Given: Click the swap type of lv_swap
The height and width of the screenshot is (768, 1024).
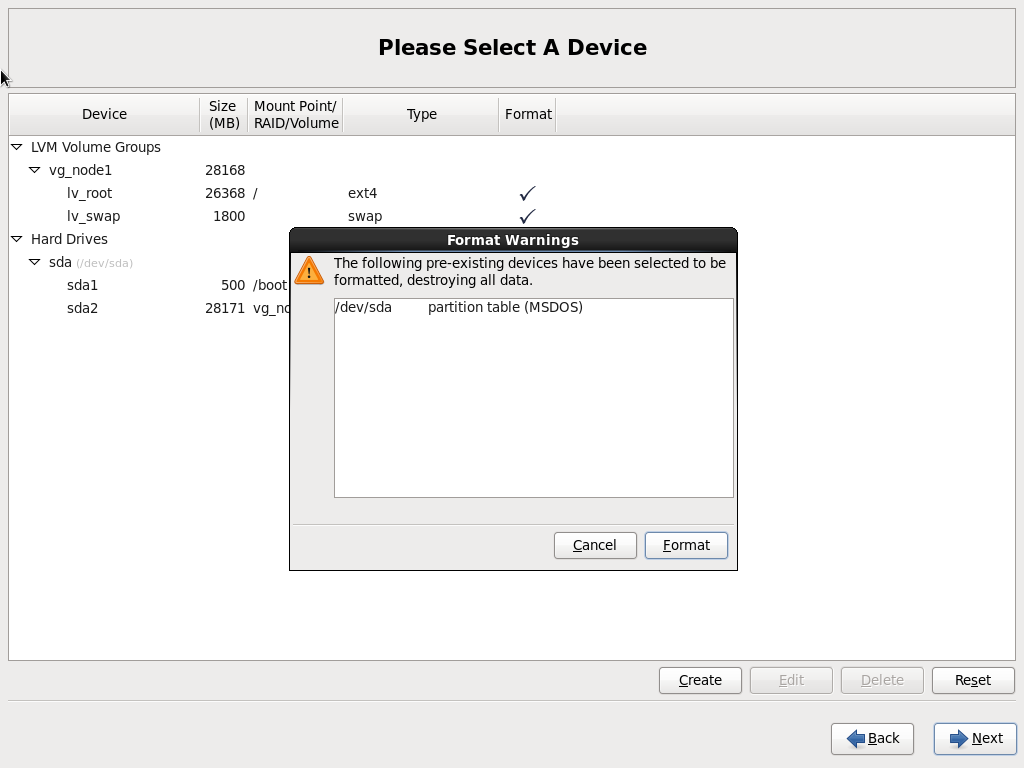Looking at the screenshot, I should pos(365,216).
